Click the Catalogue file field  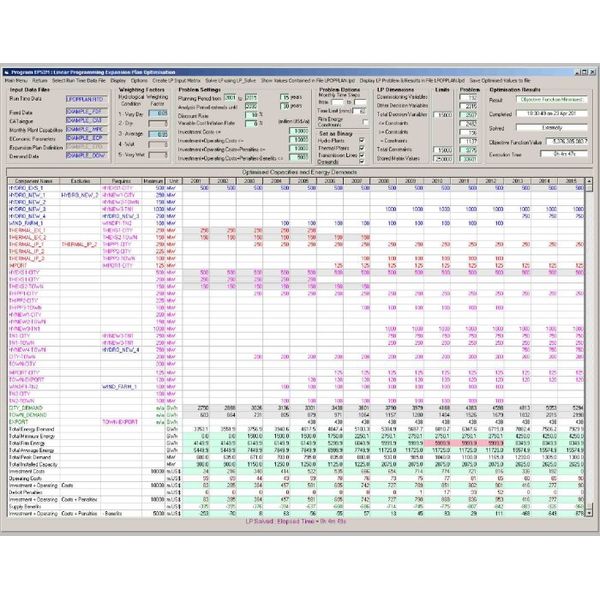coord(87,121)
